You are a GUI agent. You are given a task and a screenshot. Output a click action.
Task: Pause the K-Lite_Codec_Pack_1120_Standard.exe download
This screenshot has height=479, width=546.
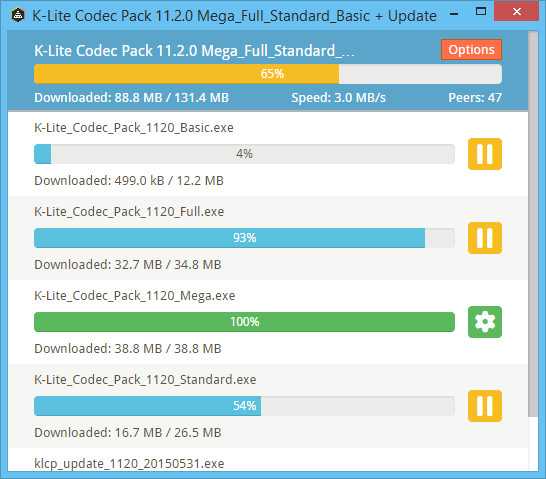tap(485, 406)
